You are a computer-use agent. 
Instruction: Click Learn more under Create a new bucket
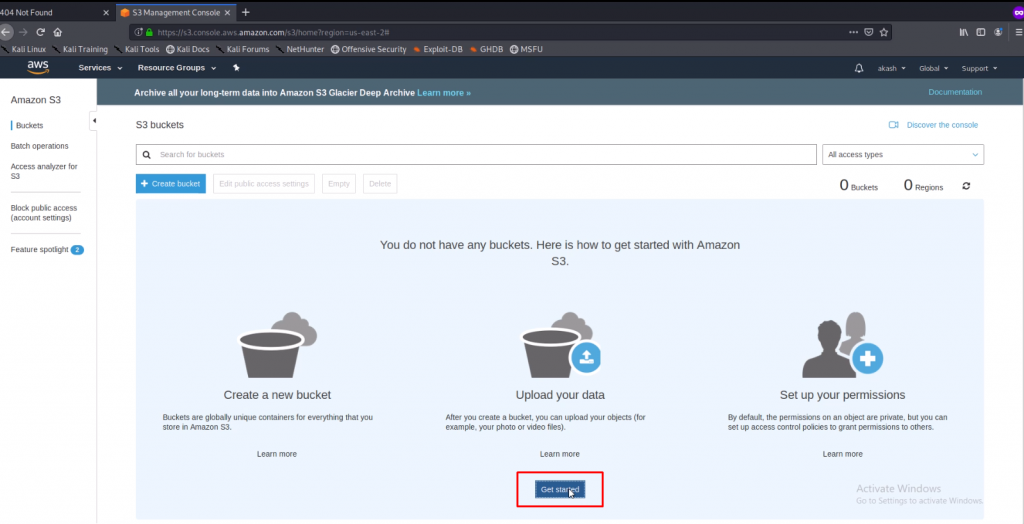(277, 454)
